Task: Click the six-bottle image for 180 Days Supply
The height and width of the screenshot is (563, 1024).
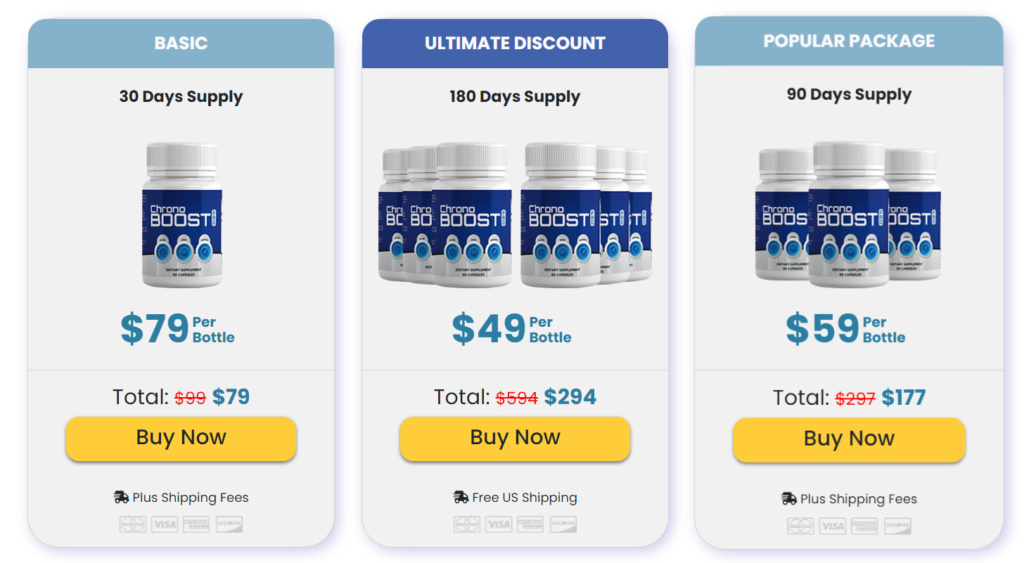Action: point(515,214)
